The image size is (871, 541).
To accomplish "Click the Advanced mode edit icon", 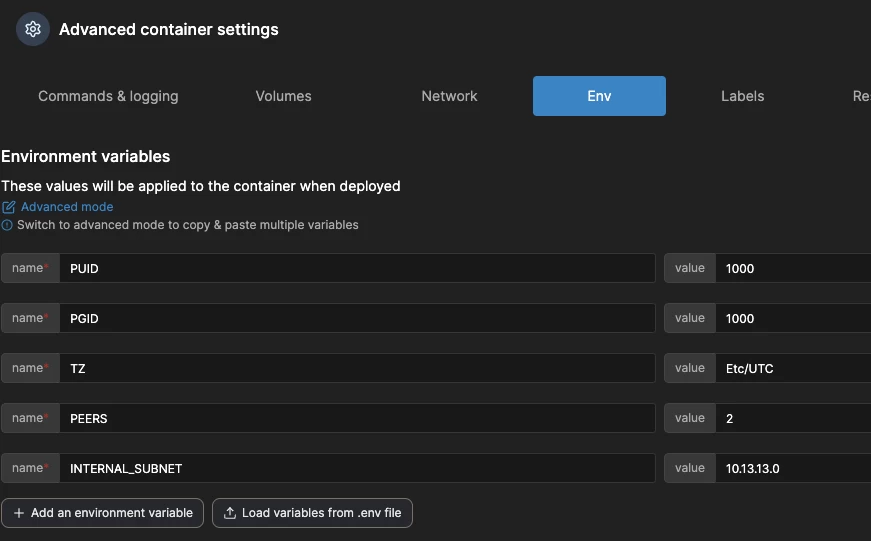I will pyautogui.click(x=9, y=207).
